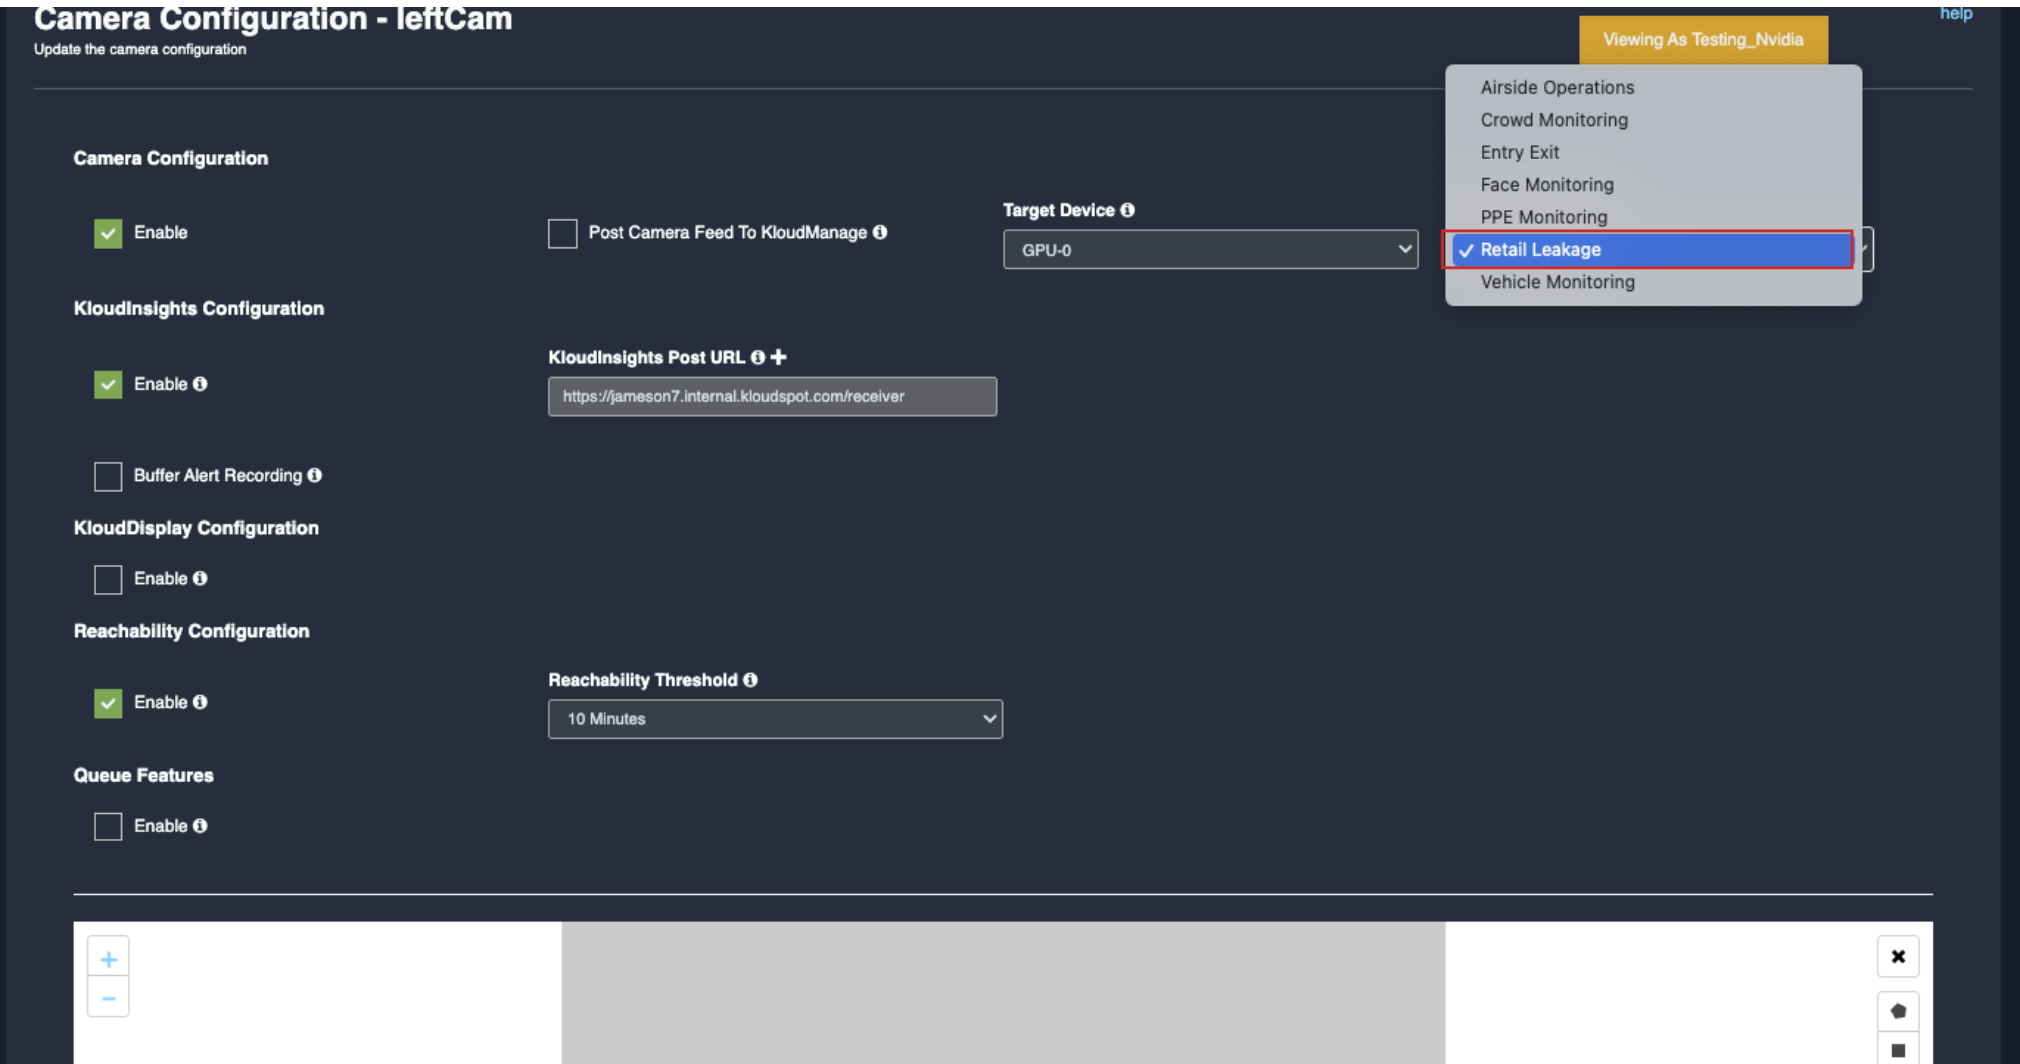The image size is (2020, 1064).
Task: Uncheck KloudInsights Configuration Enable checkbox
Action: coord(108,384)
